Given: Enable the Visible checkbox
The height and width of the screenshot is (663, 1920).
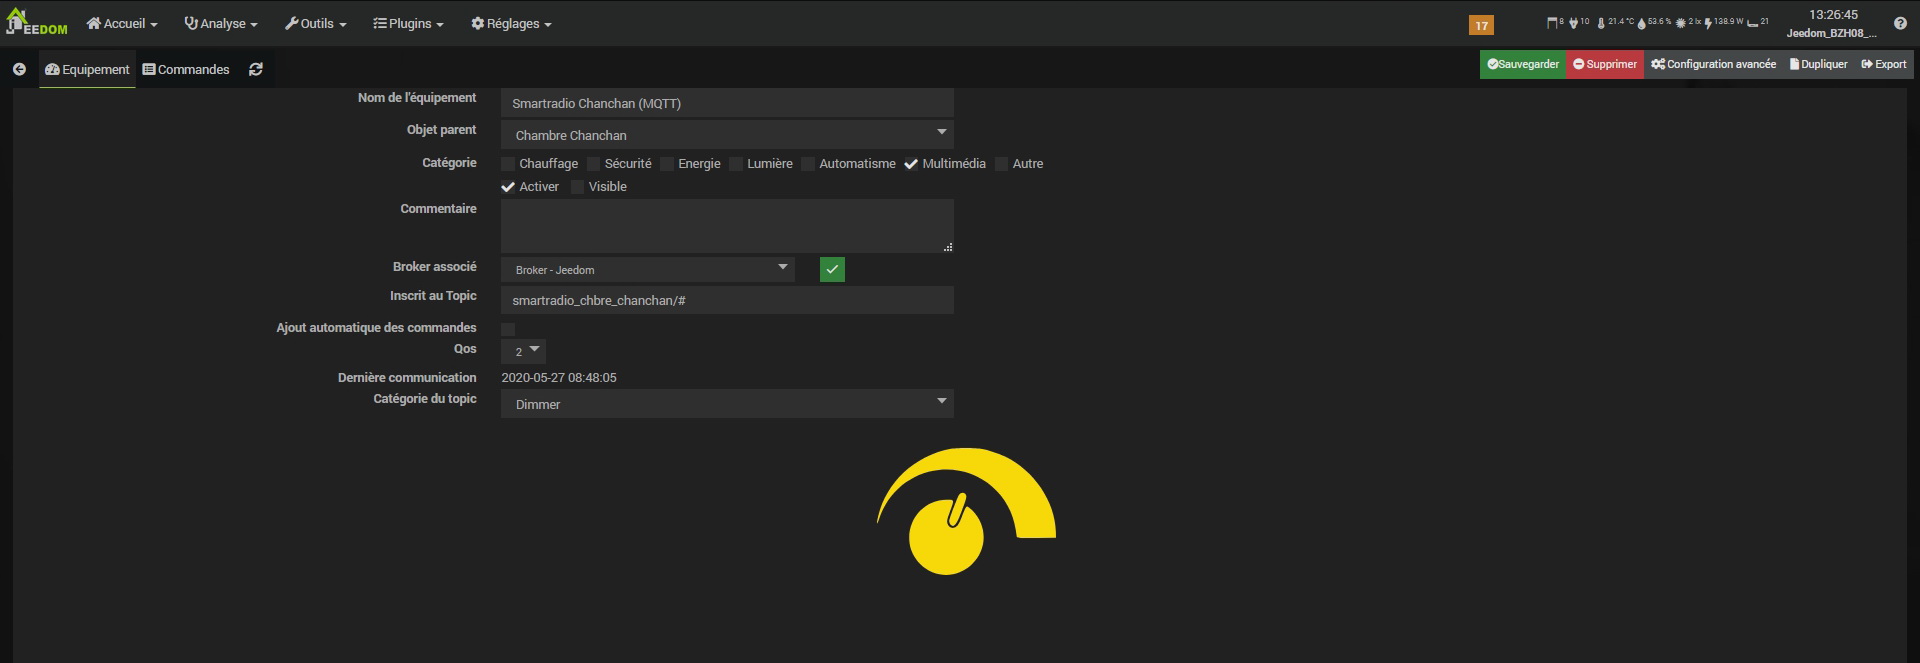Looking at the screenshot, I should [x=577, y=187].
